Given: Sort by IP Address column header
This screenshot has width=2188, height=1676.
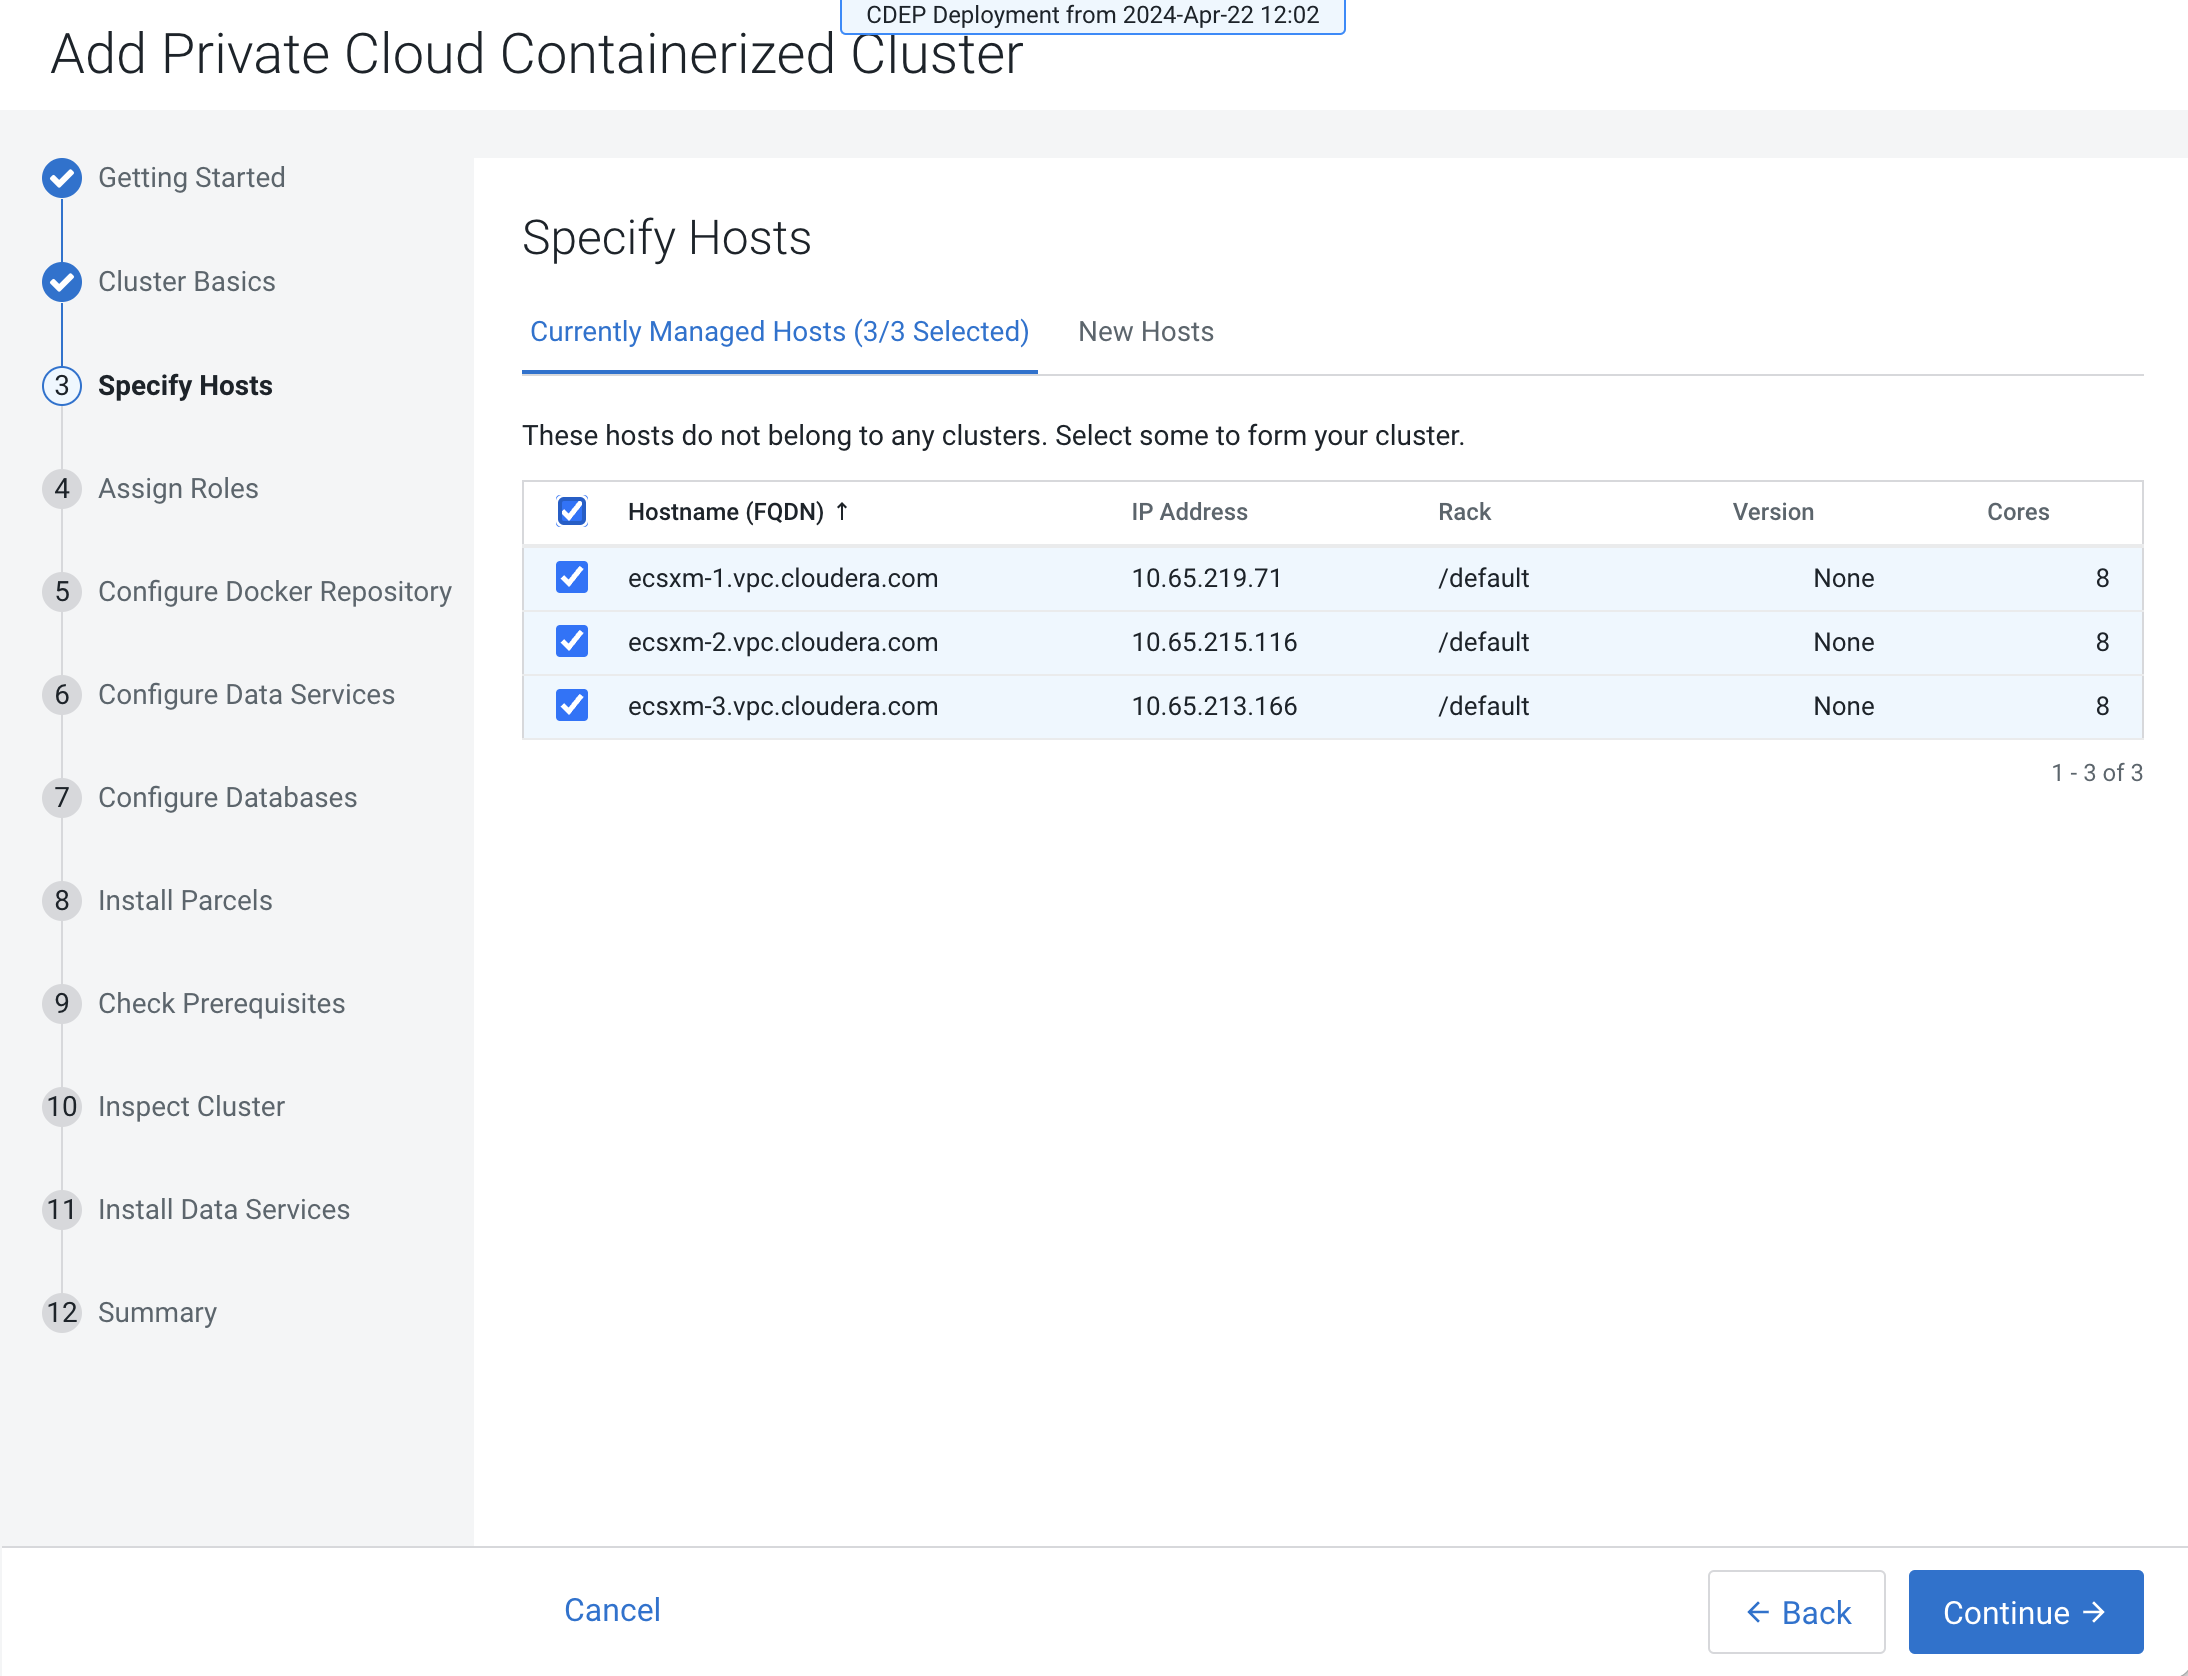Looking at the screenshot, I should click(1190, 512).
